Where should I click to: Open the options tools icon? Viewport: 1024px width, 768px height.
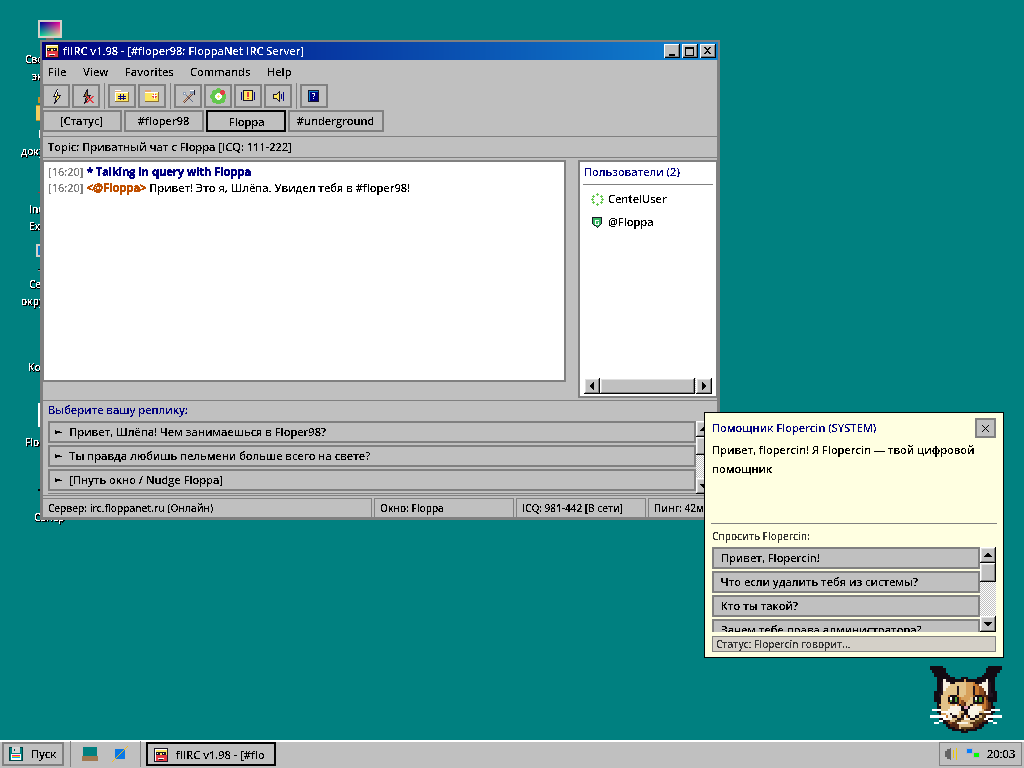pos(188,97)
